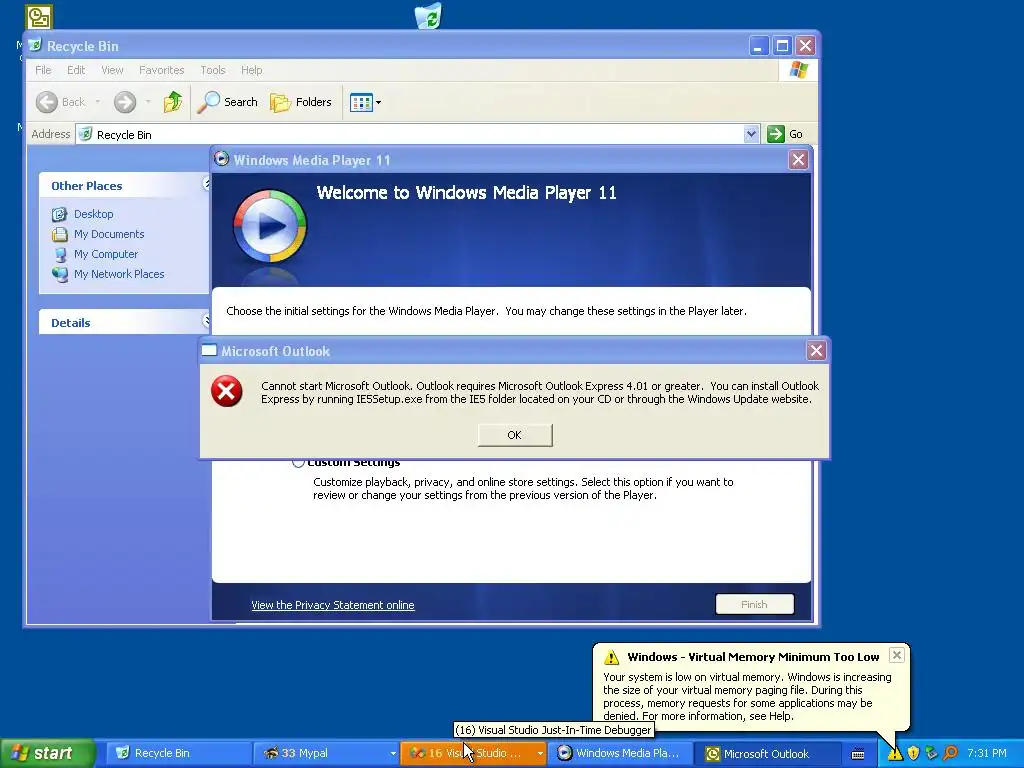Open the 33 Mypal taskbar group
1024x768 pixels.
pos(325,753)
